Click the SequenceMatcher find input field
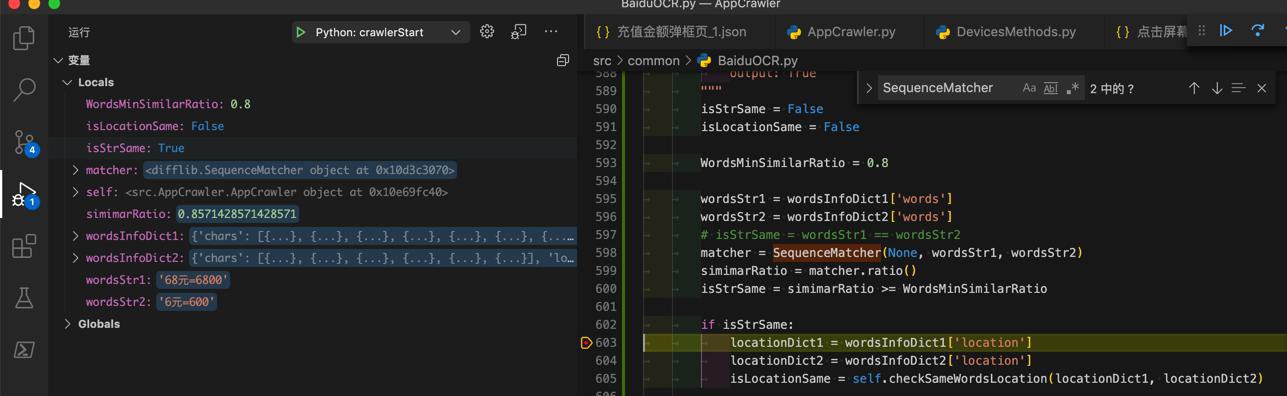 (947, 88)
